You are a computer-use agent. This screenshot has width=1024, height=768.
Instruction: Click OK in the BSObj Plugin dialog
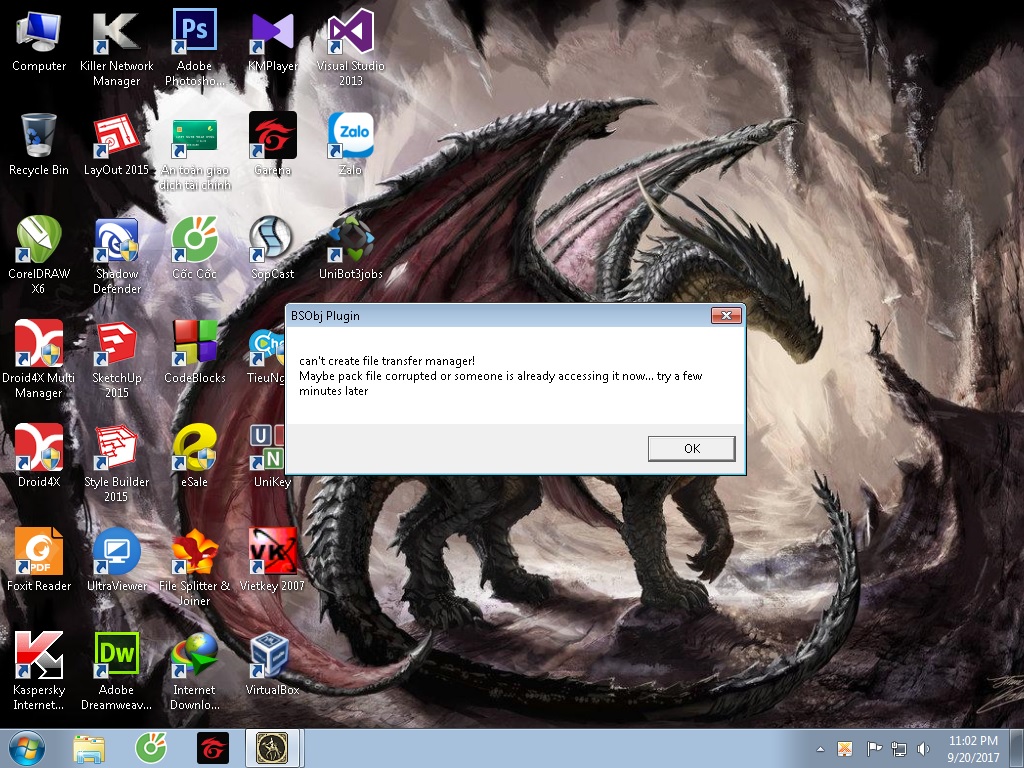[692, 449]
